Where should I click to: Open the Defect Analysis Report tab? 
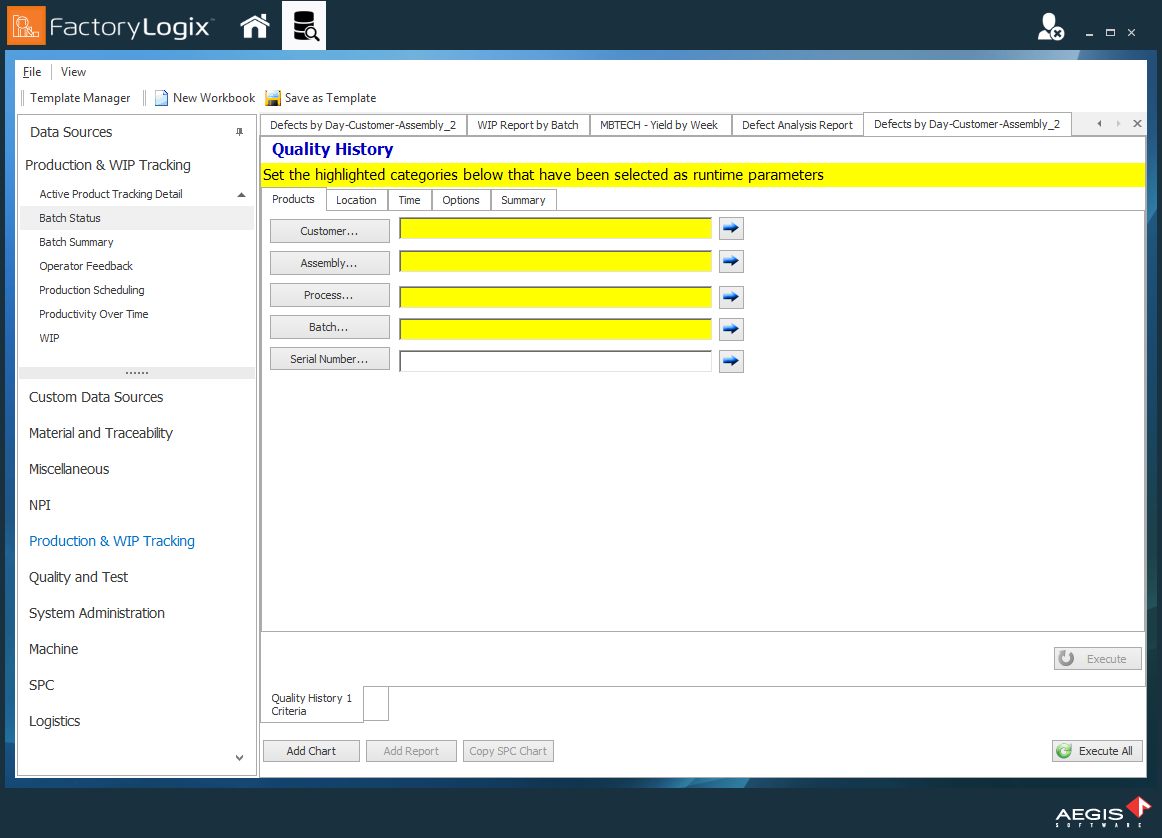797,124
